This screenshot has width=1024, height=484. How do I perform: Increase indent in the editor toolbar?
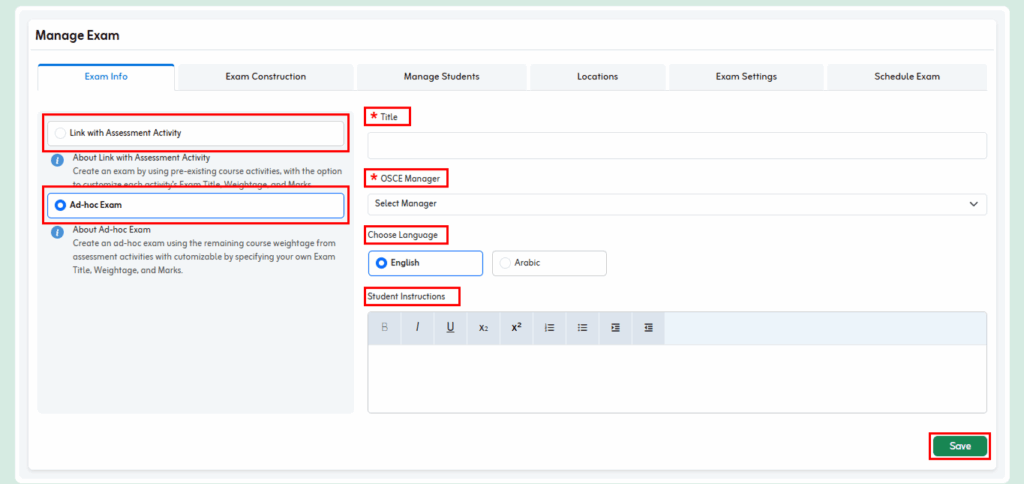(615, 327)
